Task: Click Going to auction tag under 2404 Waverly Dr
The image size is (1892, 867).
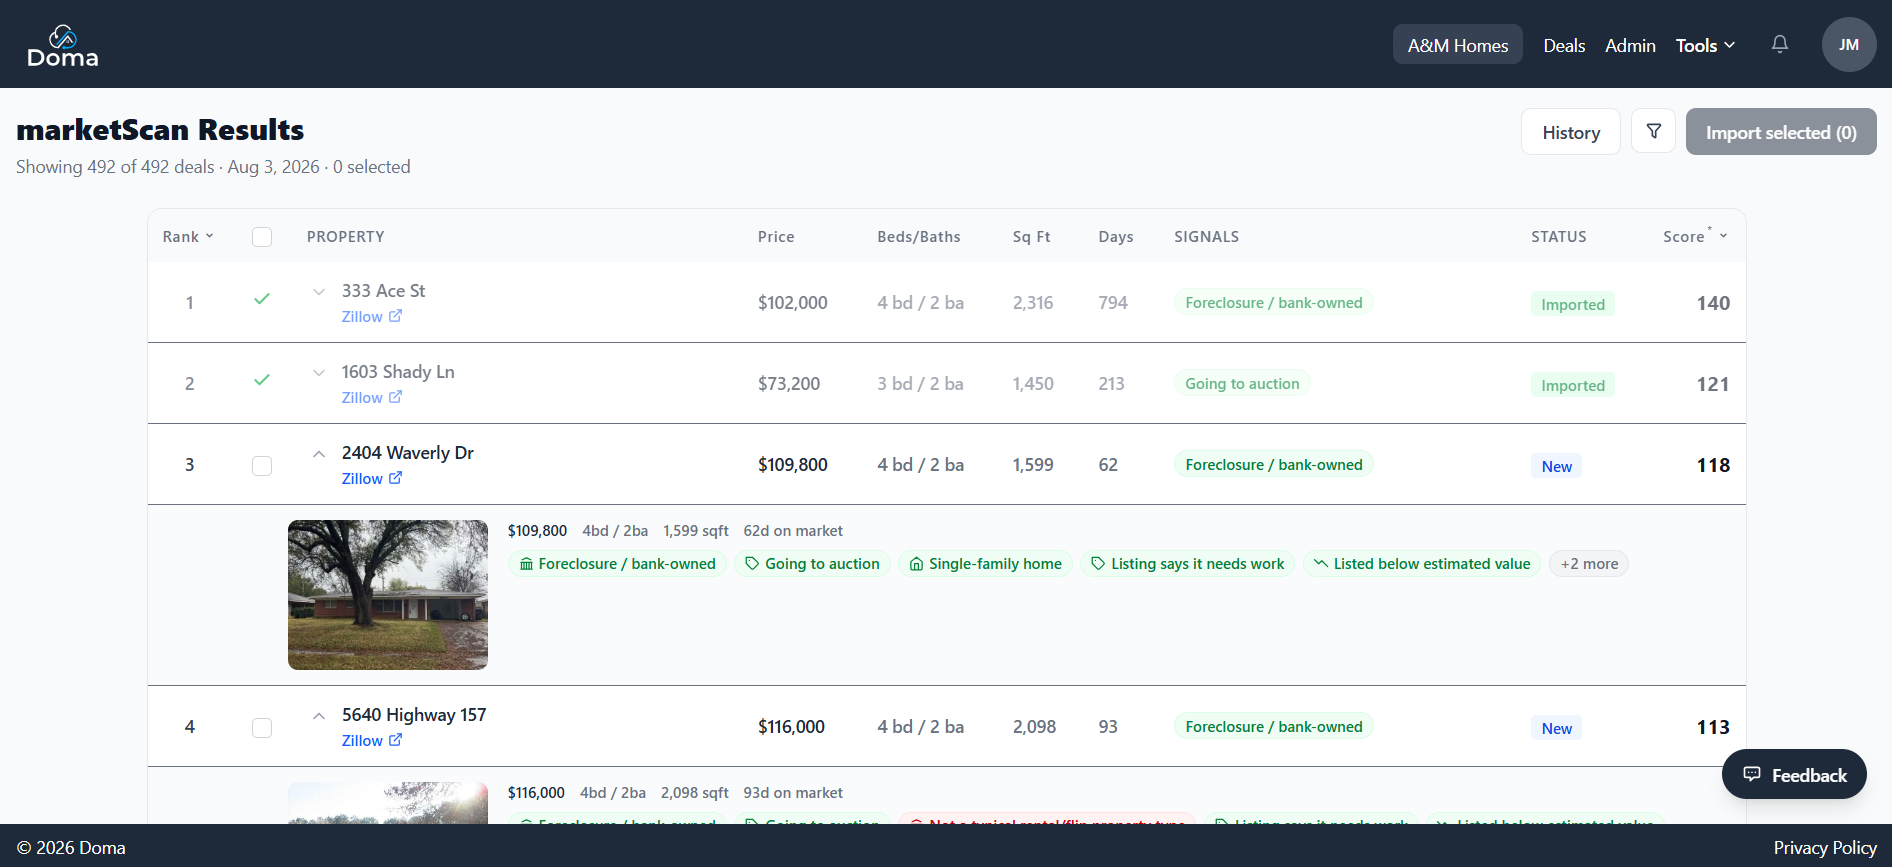Action: (812, 564)
